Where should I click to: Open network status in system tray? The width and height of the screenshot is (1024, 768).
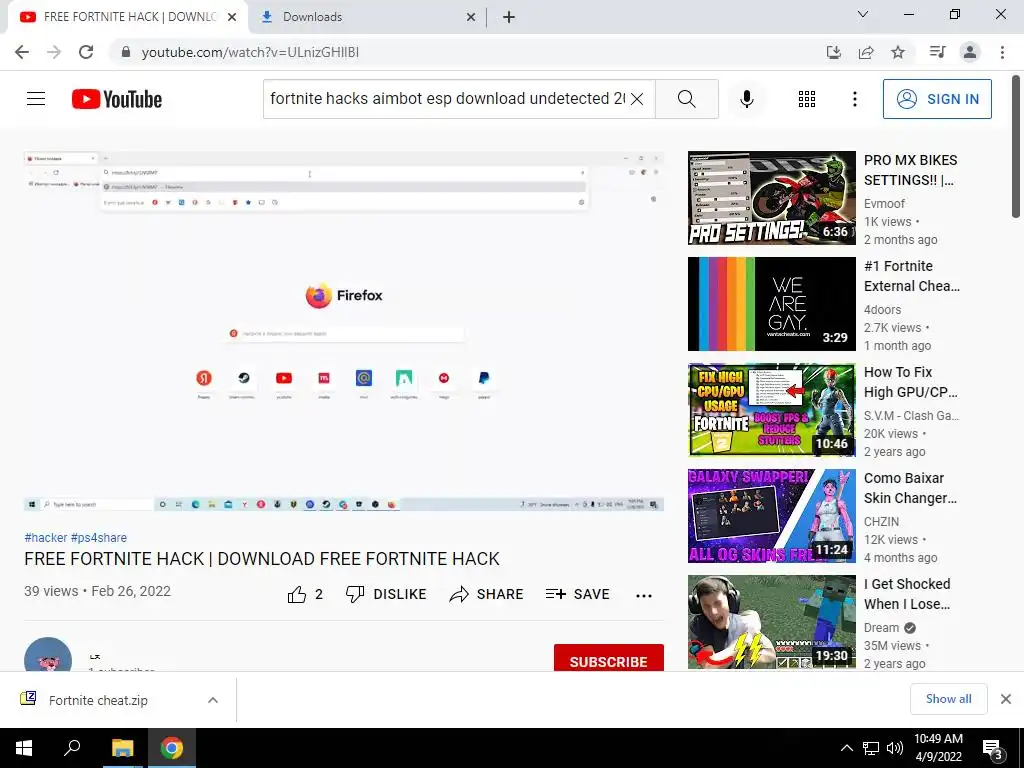871,748
